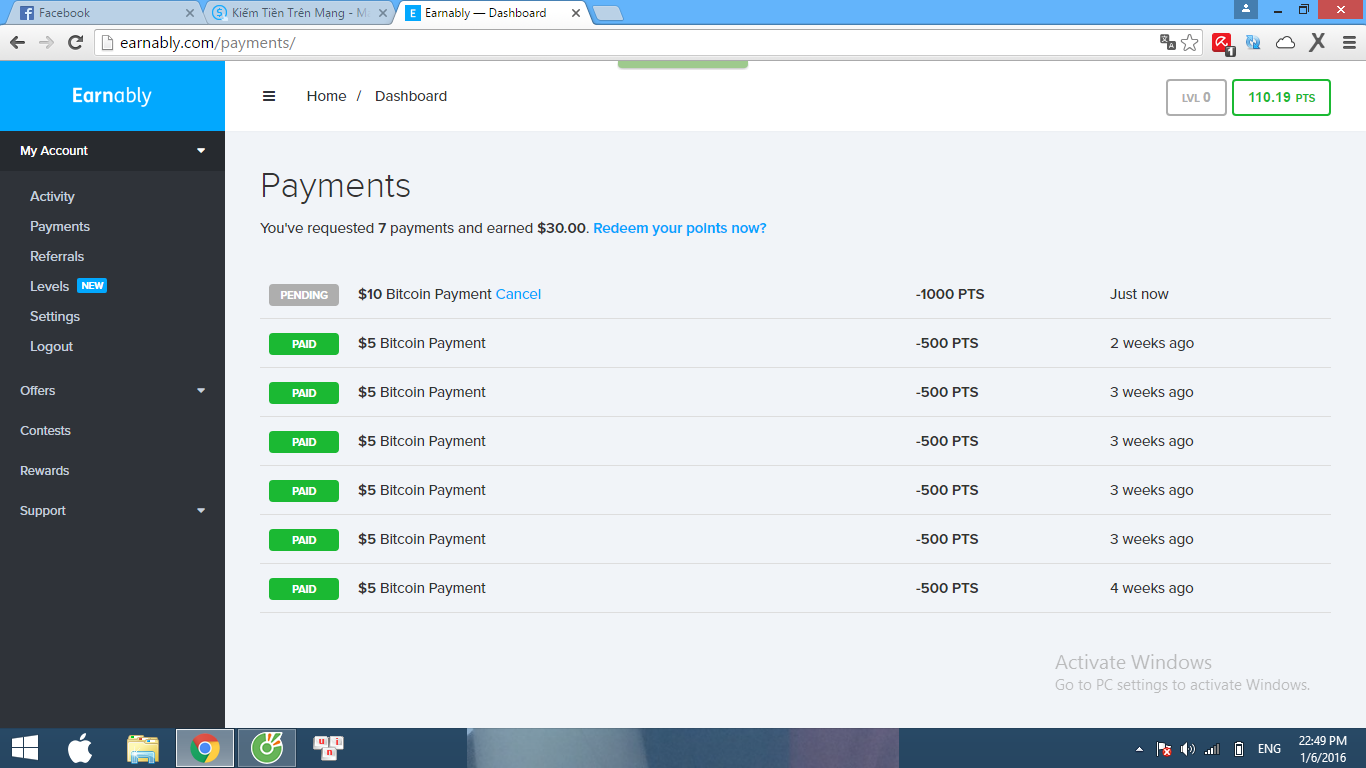Expand the Offers sidebar section
Screen dimensions: 1366x768
[x=112, y=390]
